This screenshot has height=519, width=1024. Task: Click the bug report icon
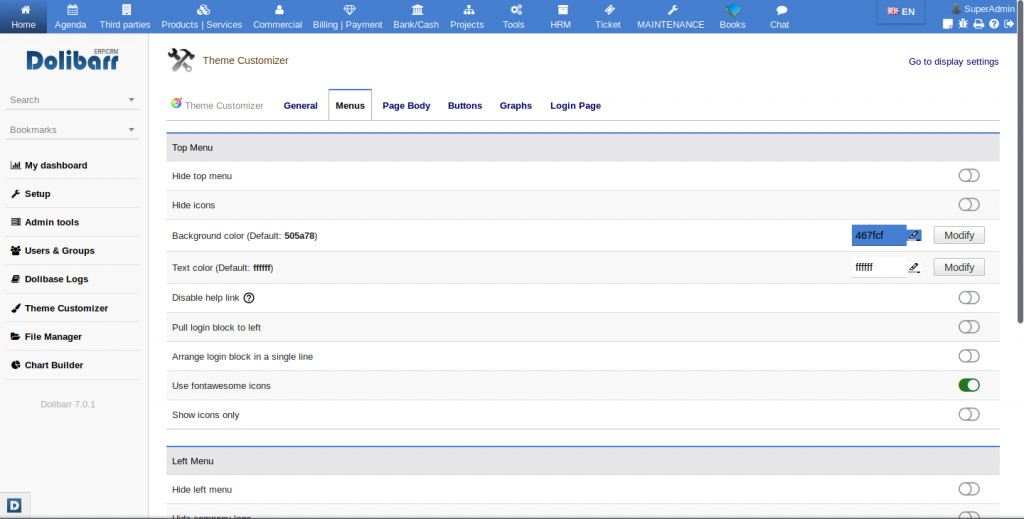(963, 24)
